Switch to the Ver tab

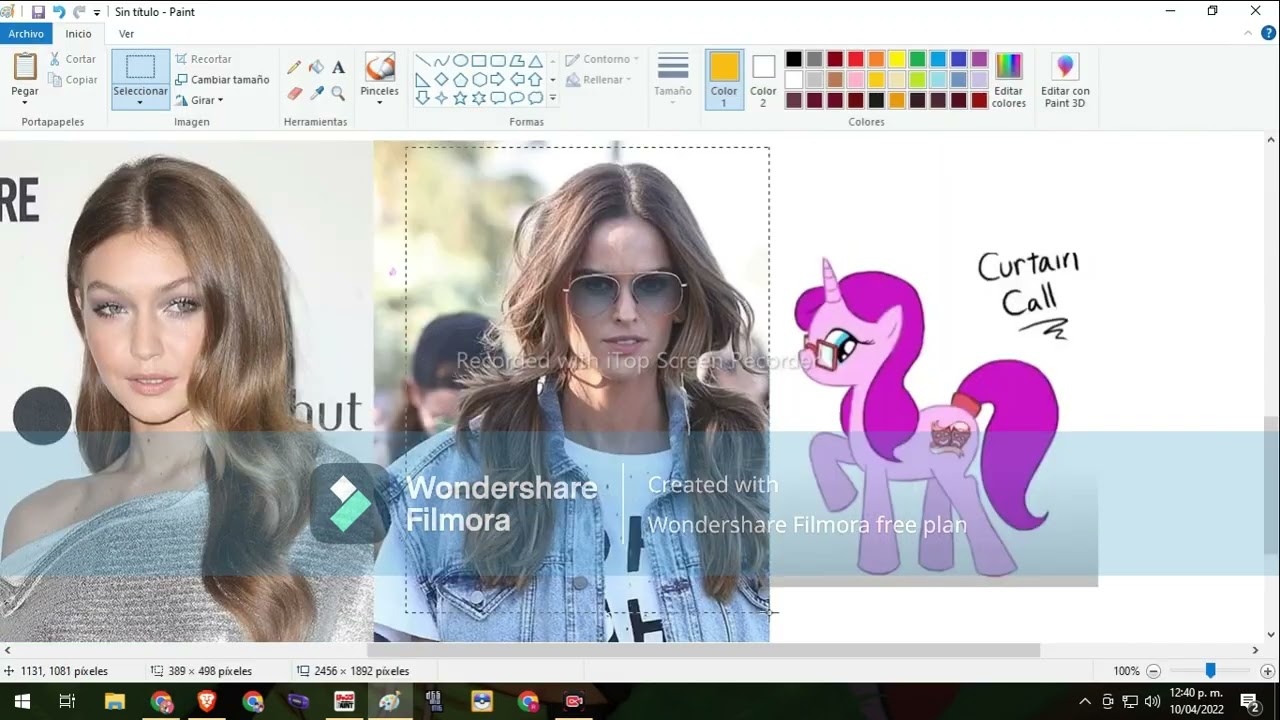[x=126, y=33]
